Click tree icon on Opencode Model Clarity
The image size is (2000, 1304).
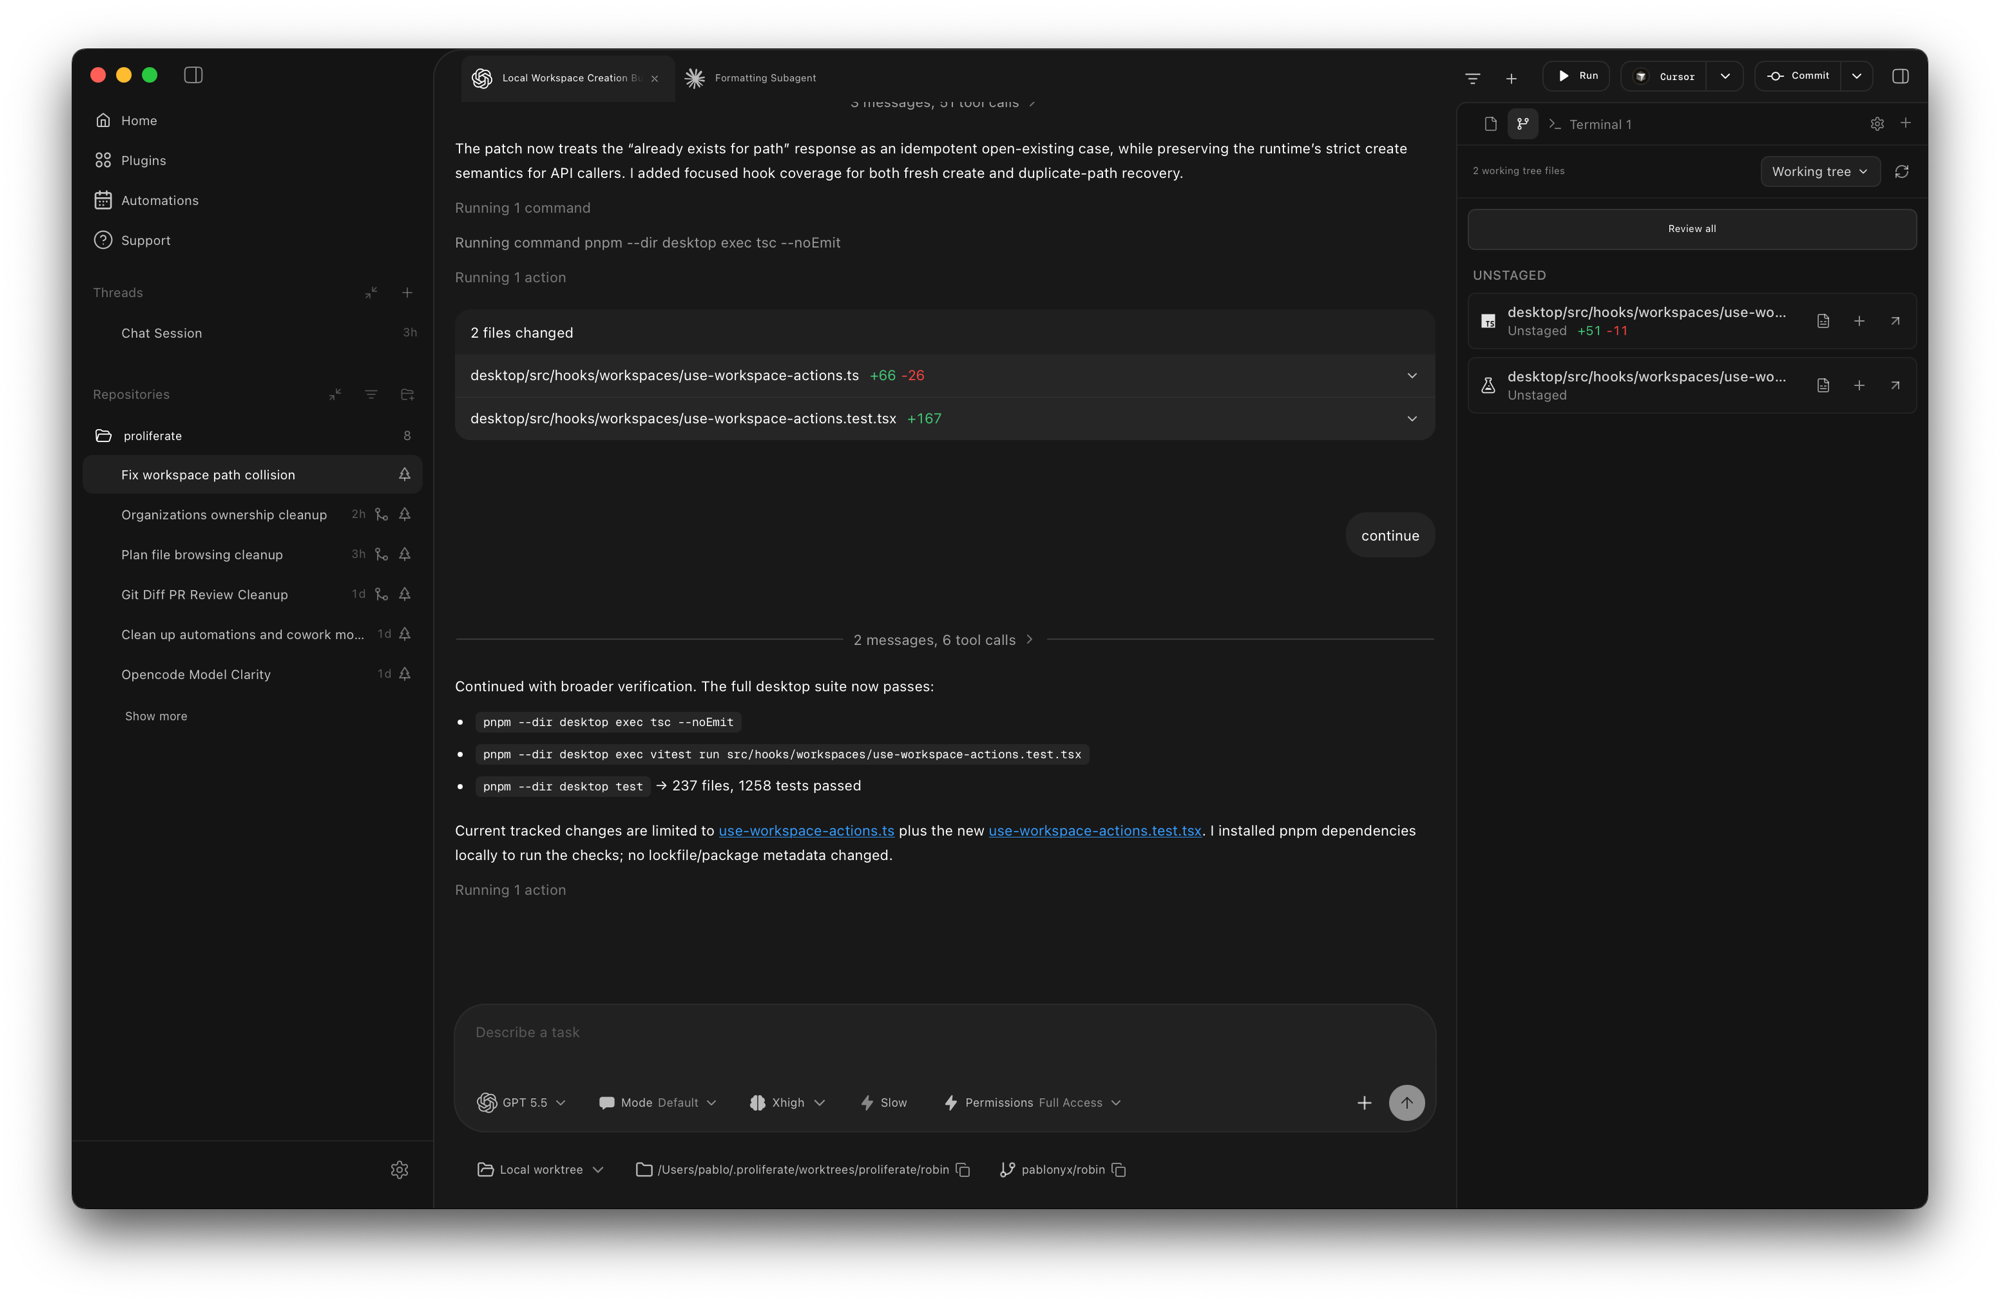(x=405, y=675)
